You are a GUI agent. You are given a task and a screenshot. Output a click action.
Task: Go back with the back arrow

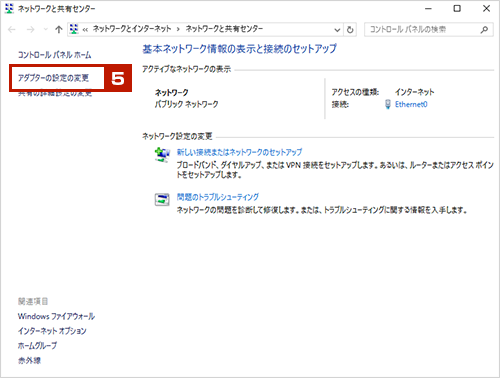pyautogui.click(x=12, y=30)
